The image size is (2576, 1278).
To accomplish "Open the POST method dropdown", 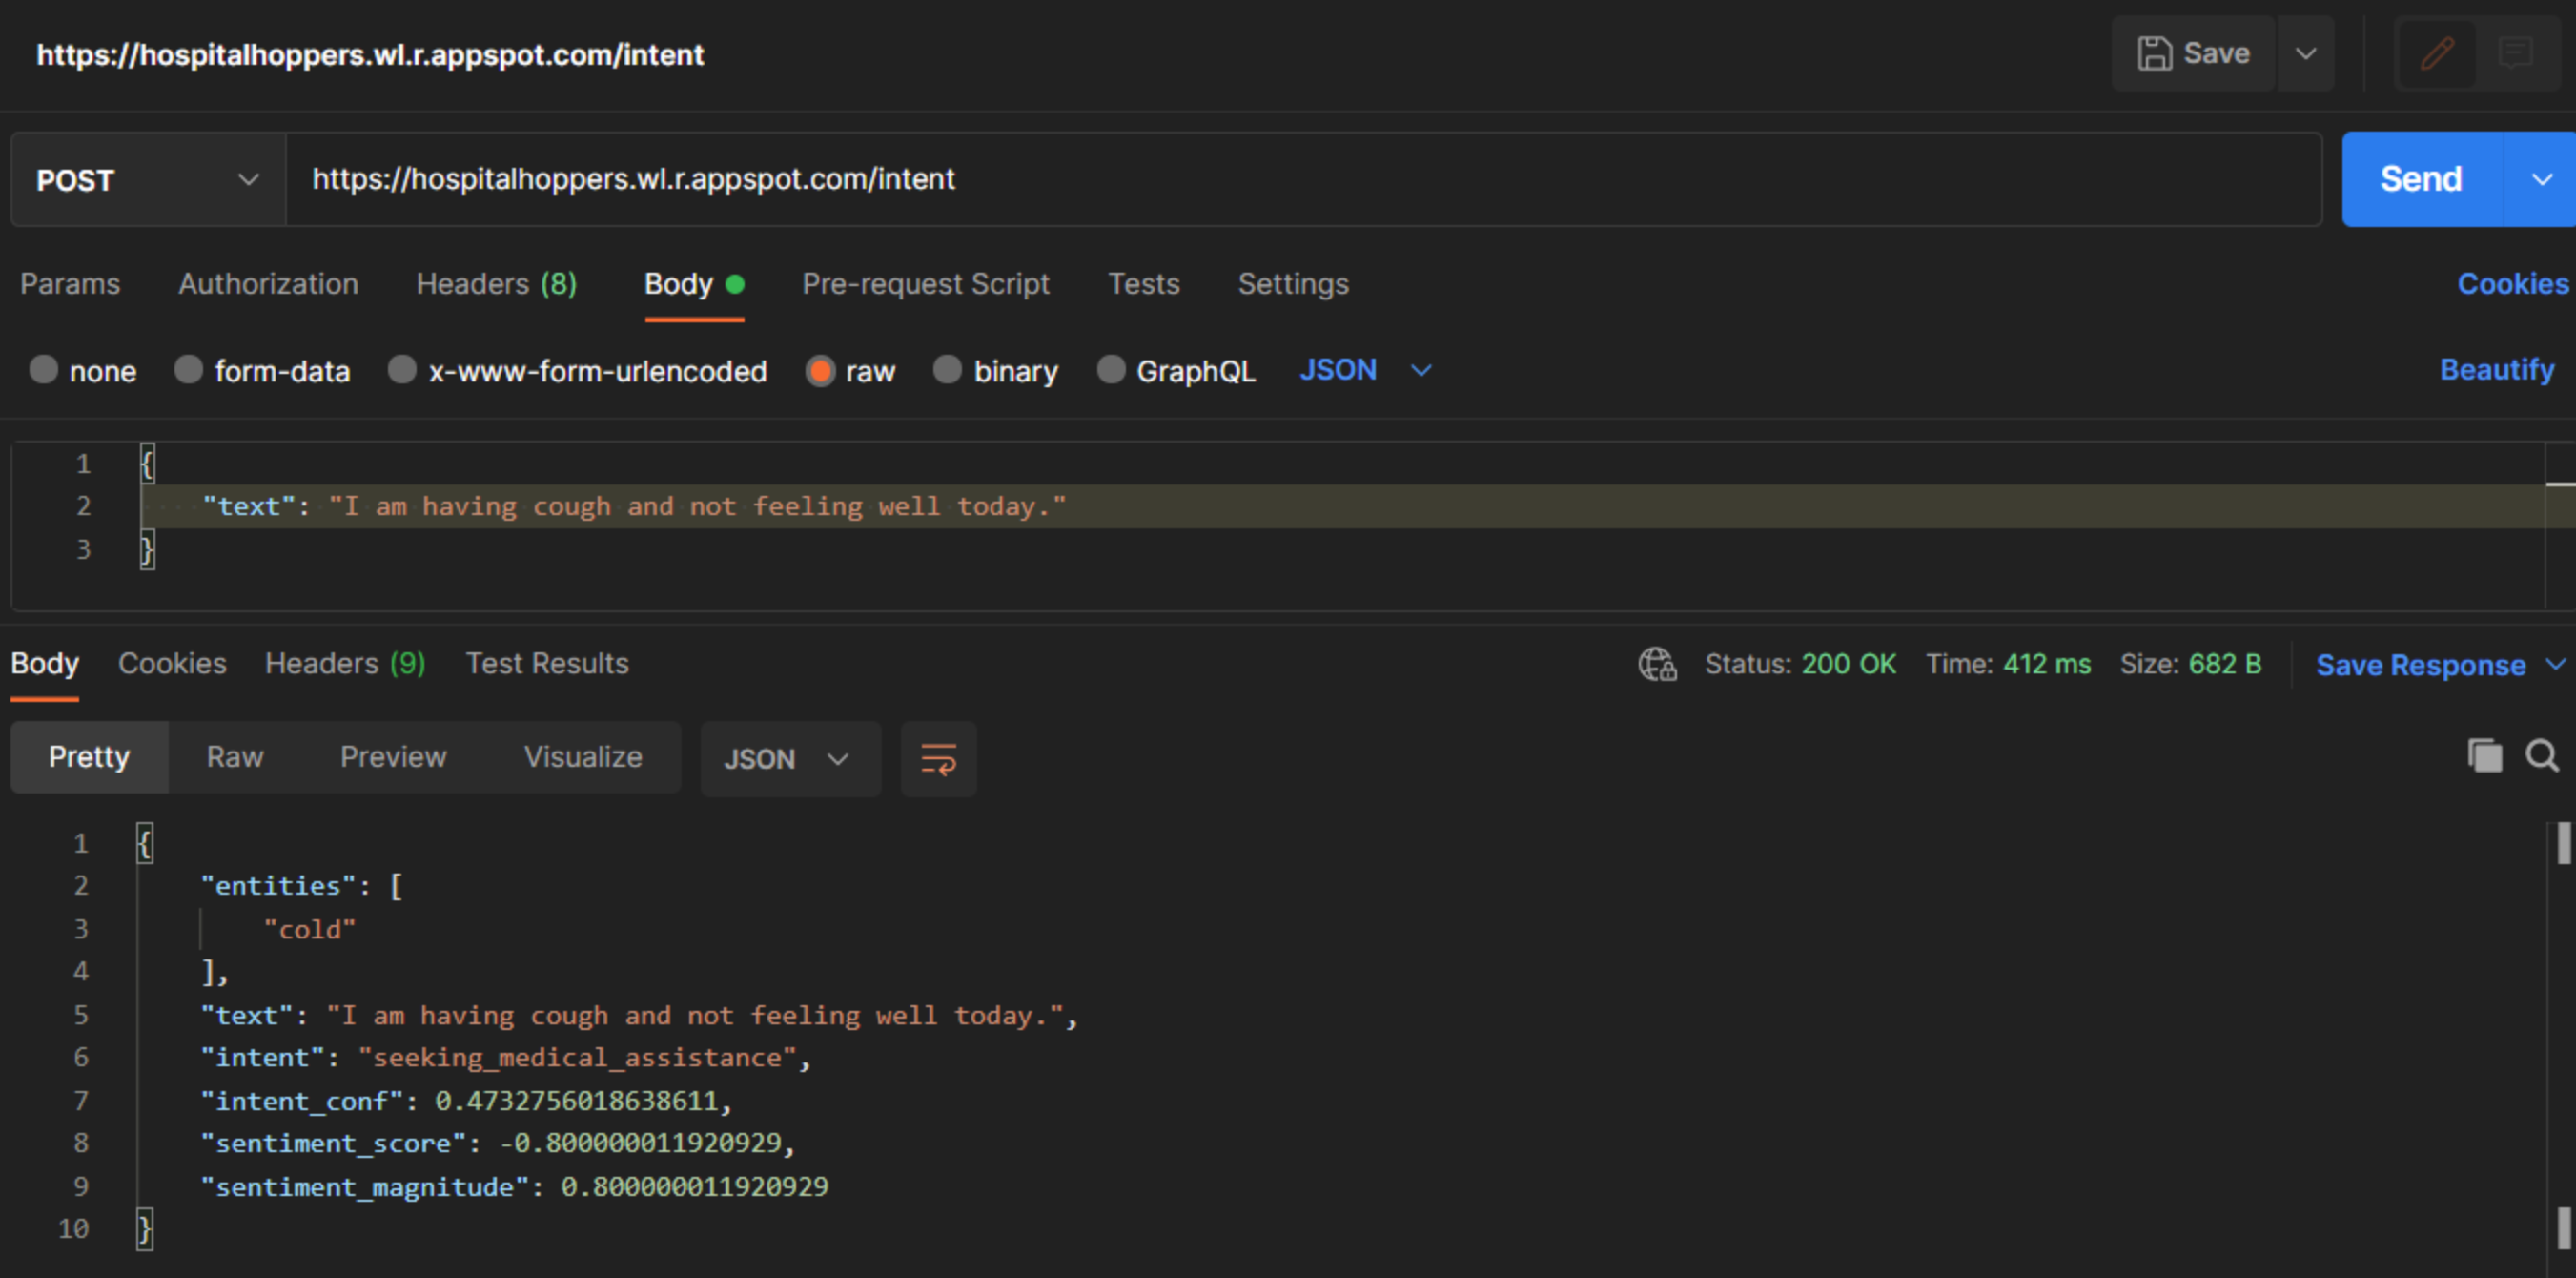I will coord(148,180).
